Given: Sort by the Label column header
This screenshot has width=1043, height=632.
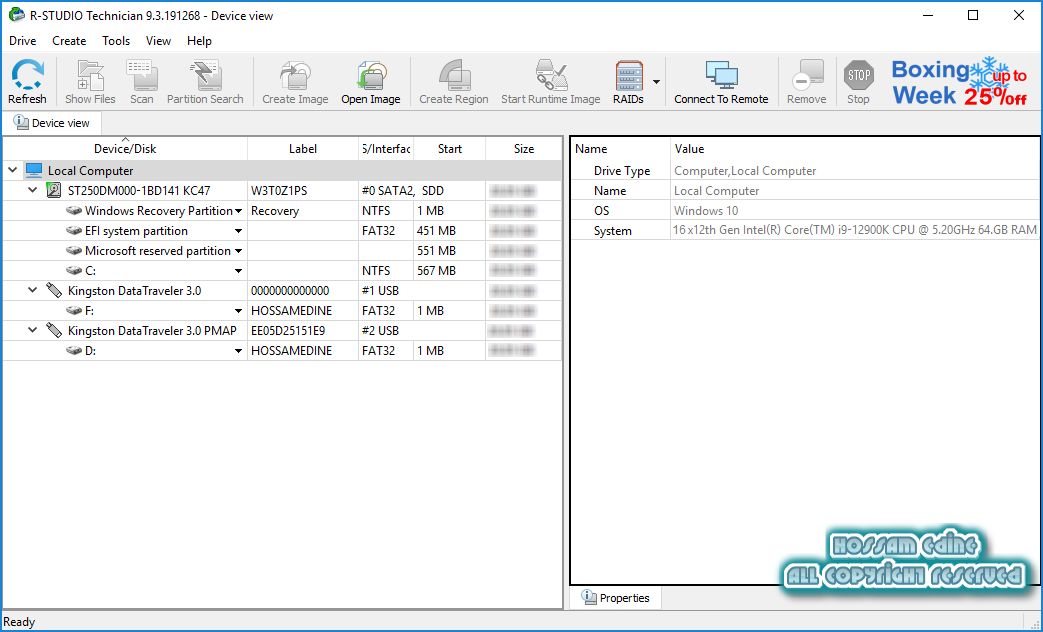Looking at the screenshot, I should tap(303, 148).
